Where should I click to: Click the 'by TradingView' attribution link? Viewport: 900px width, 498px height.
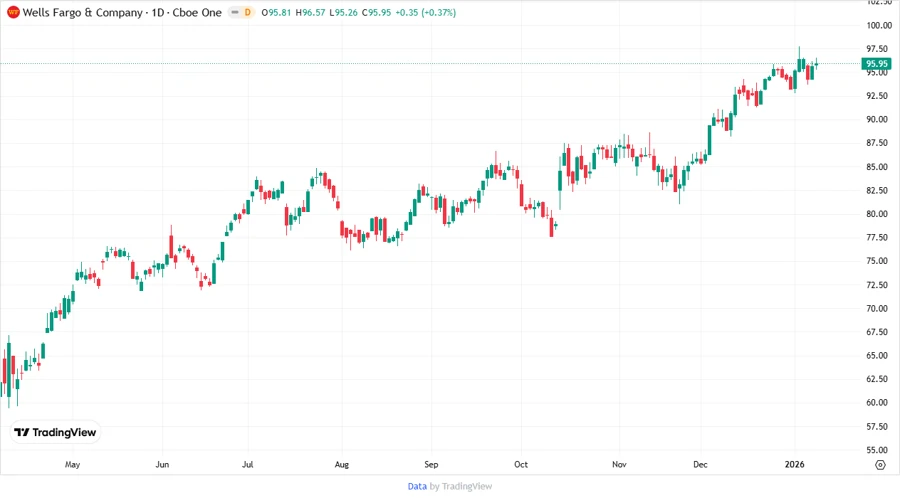tap(461, 486)
